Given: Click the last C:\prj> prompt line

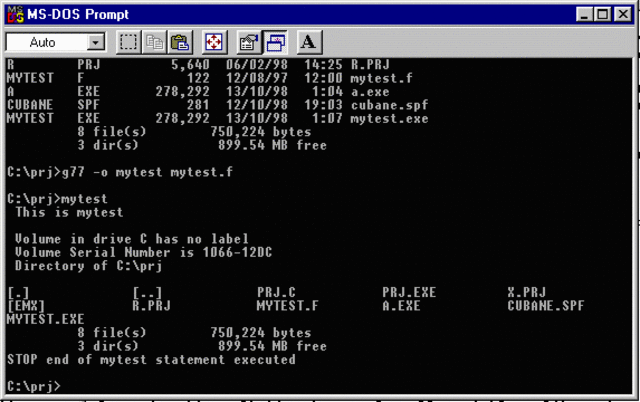Looking at the screenshot, I should click(34, 386).
